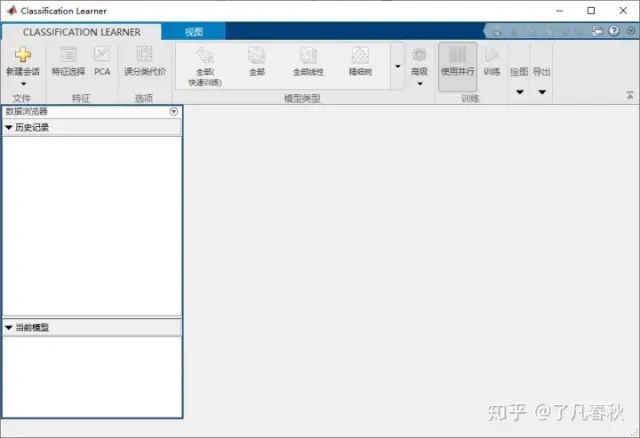Open the quick access toolbar options arrow
The height and width of the screenshot is (438, 640).
[631, 31]
